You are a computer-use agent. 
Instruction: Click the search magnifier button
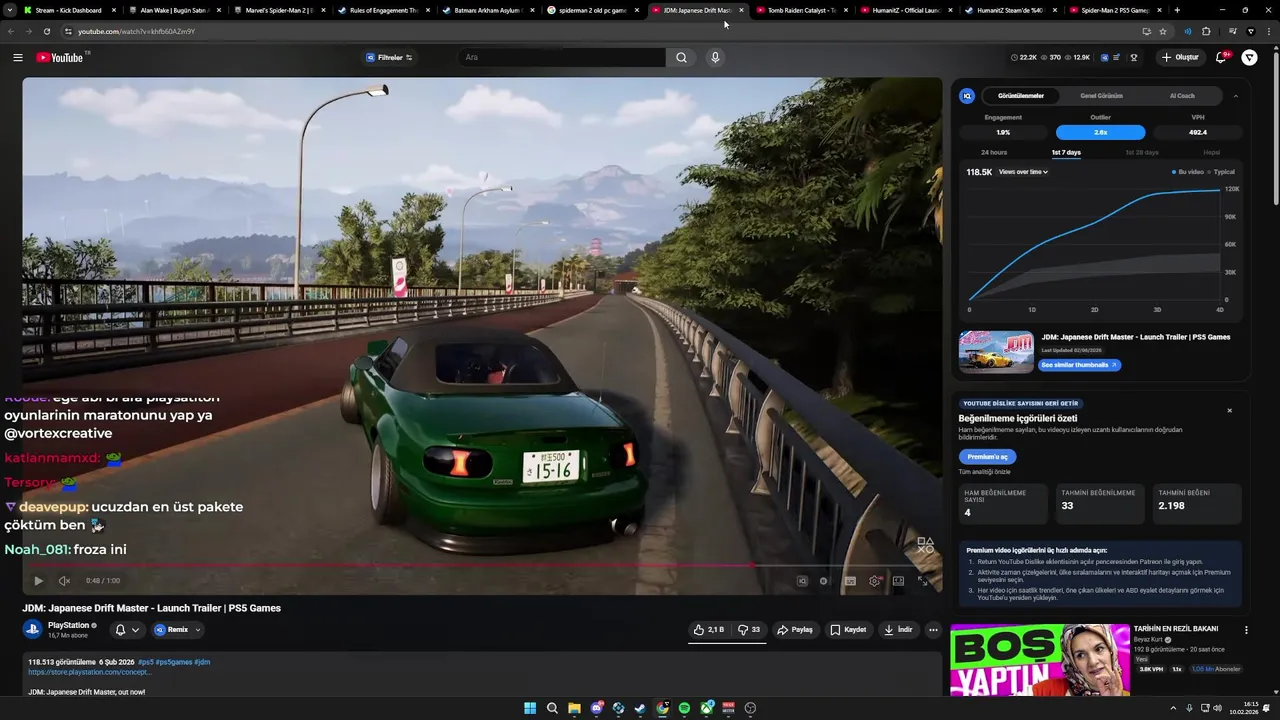[681, 58]
